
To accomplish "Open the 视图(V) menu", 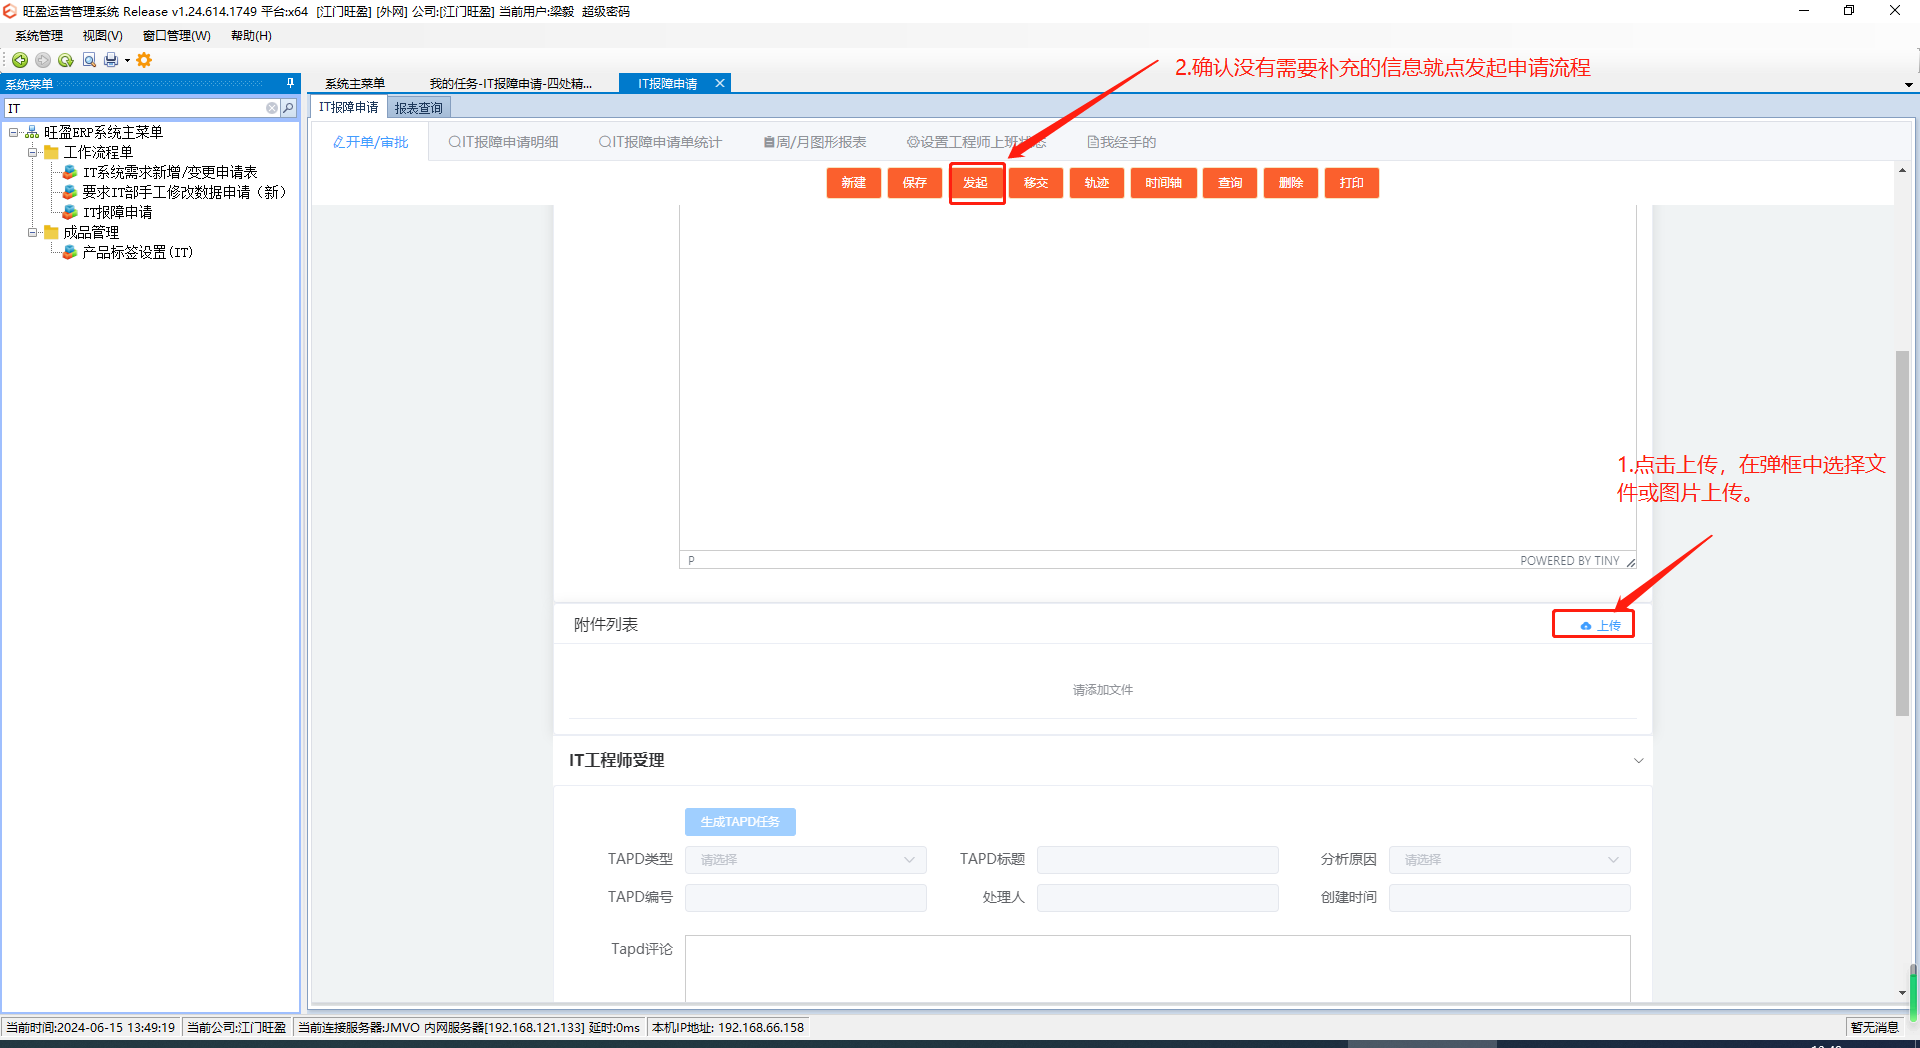I will [102, 36].
